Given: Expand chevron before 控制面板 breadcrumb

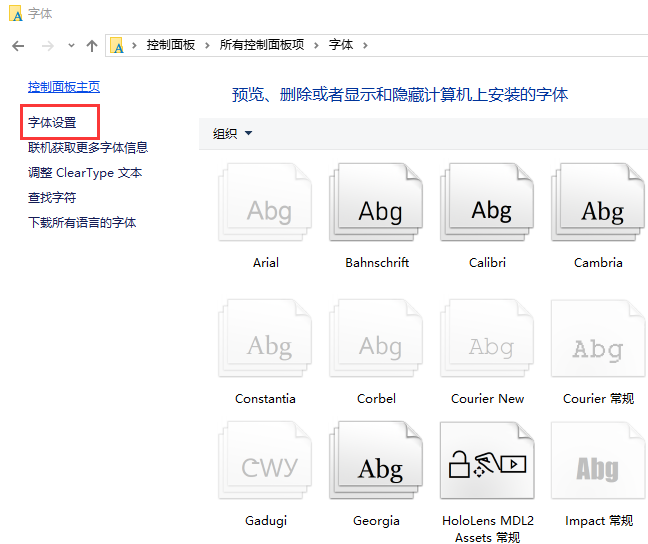Looking at the screenshot, I should tap(134, 45).
